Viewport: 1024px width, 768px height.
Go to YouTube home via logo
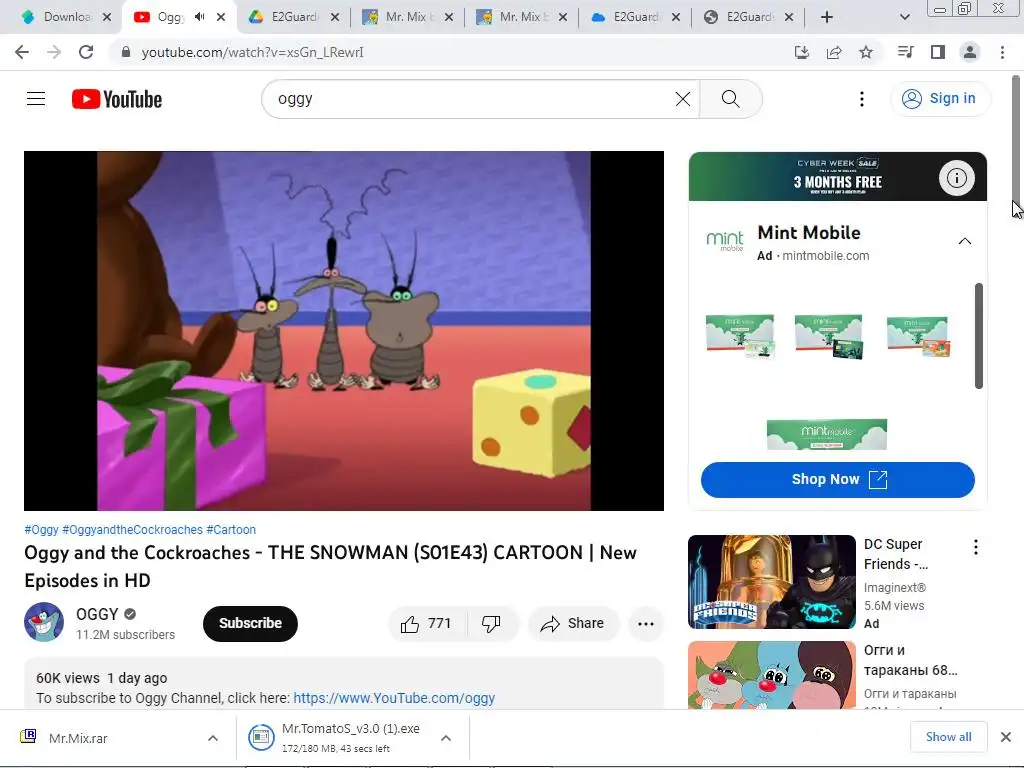pyautogui.click(x=117, y=99)
